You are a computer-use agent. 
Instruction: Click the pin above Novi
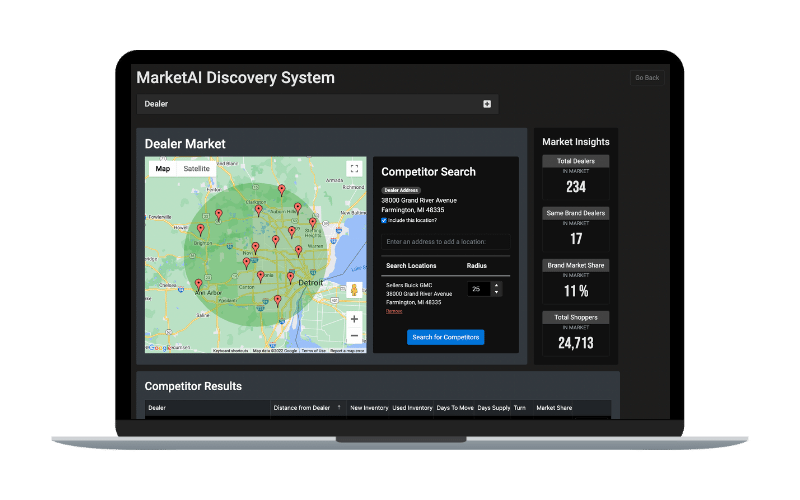tap(256, 248)
